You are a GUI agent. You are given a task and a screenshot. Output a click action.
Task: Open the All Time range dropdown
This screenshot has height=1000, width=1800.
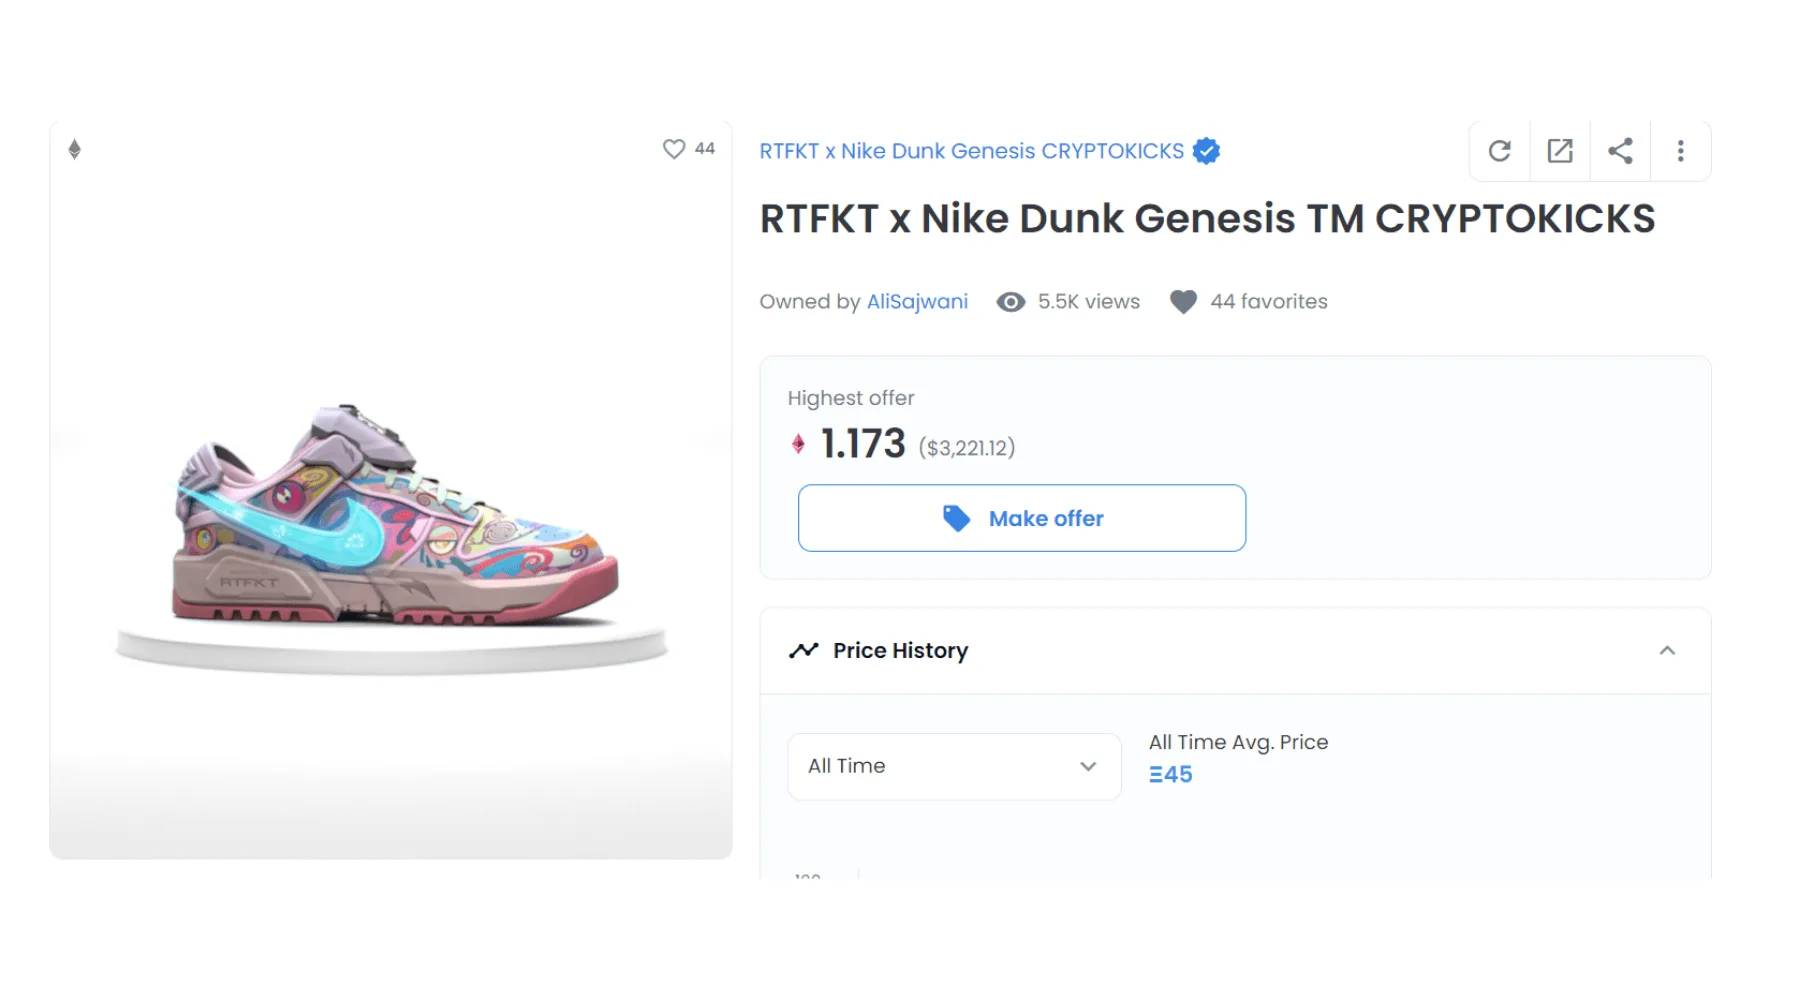954,766
